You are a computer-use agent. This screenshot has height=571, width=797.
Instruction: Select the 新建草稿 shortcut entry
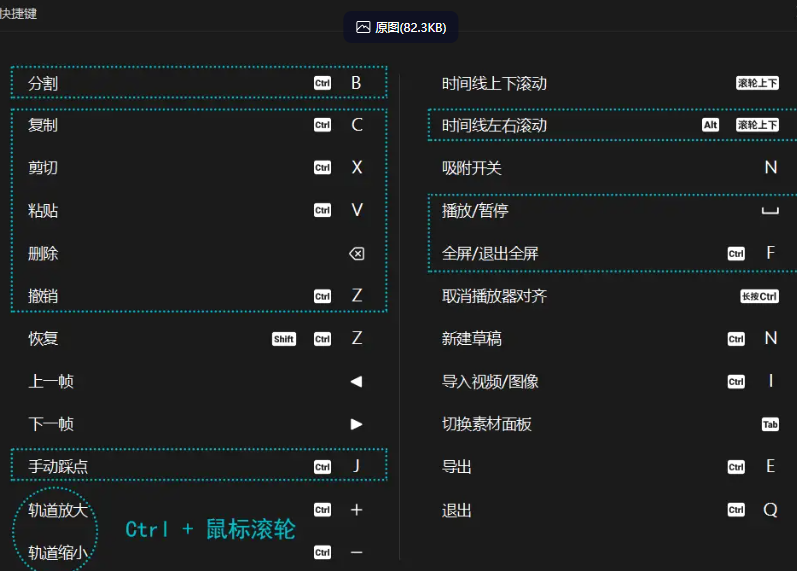coord(472,339)
